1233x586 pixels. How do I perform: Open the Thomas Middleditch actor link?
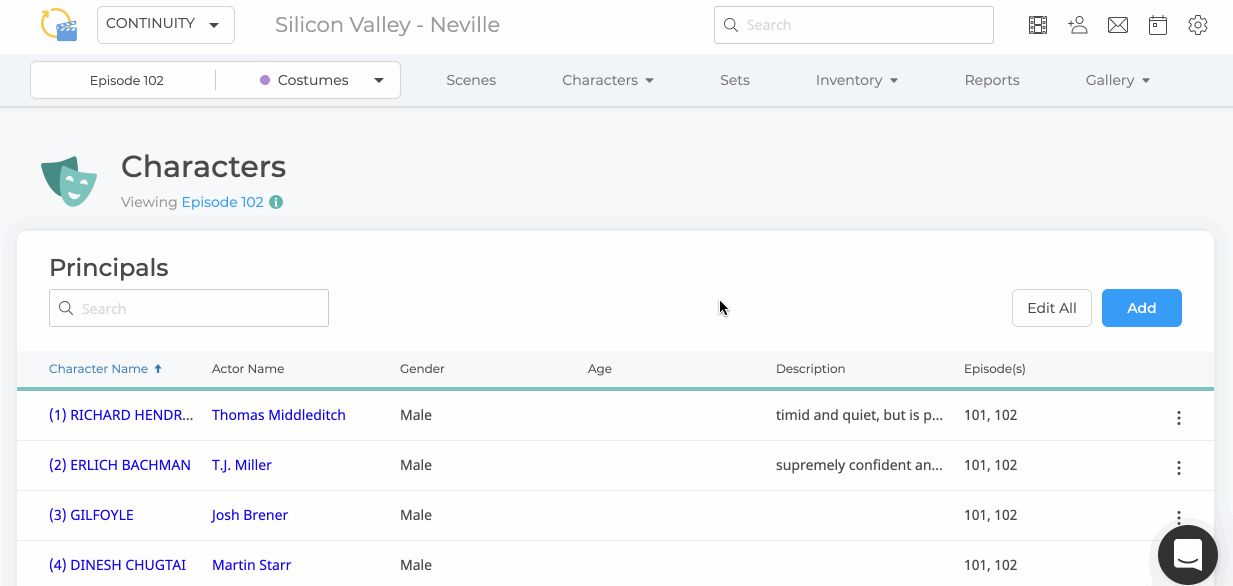[279, 415]
